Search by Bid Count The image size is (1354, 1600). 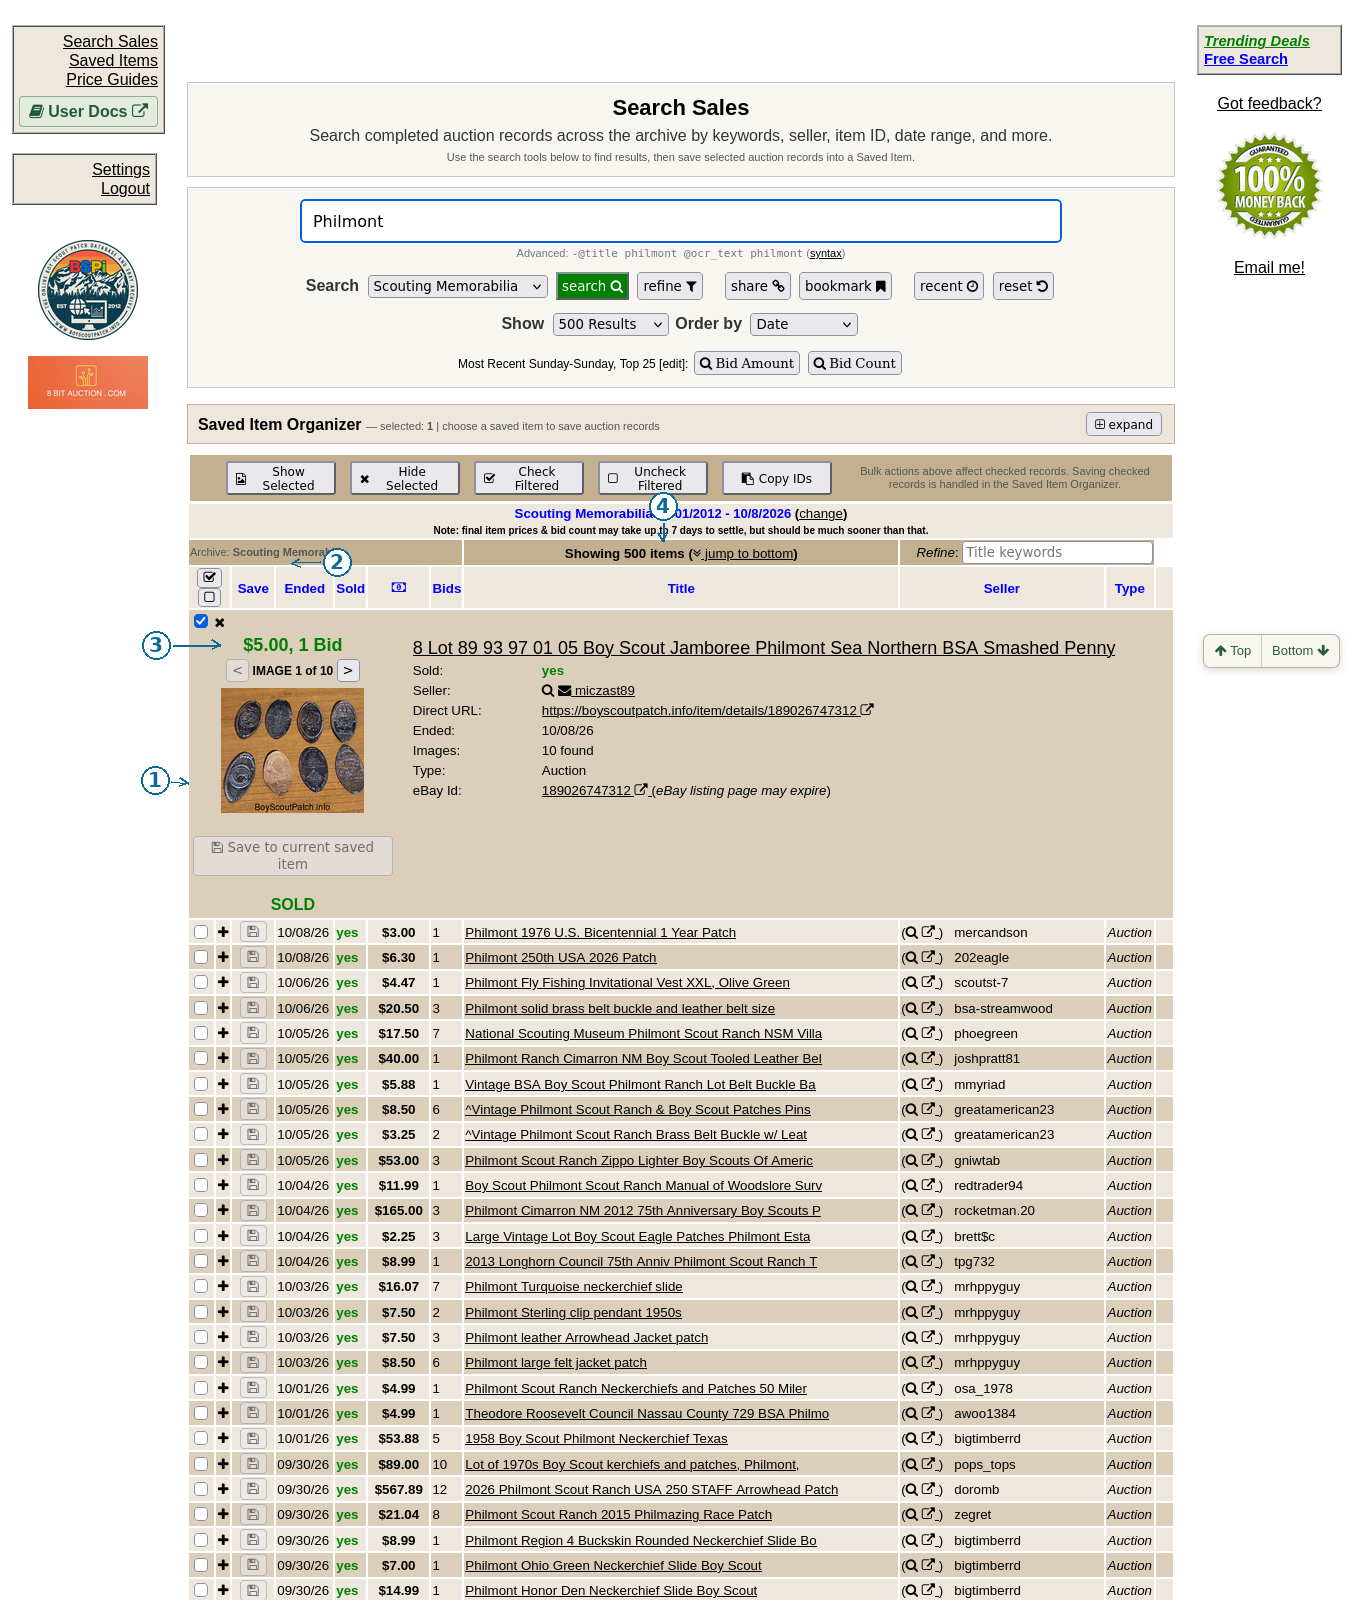pyautogui.click(x=855, y=363)
